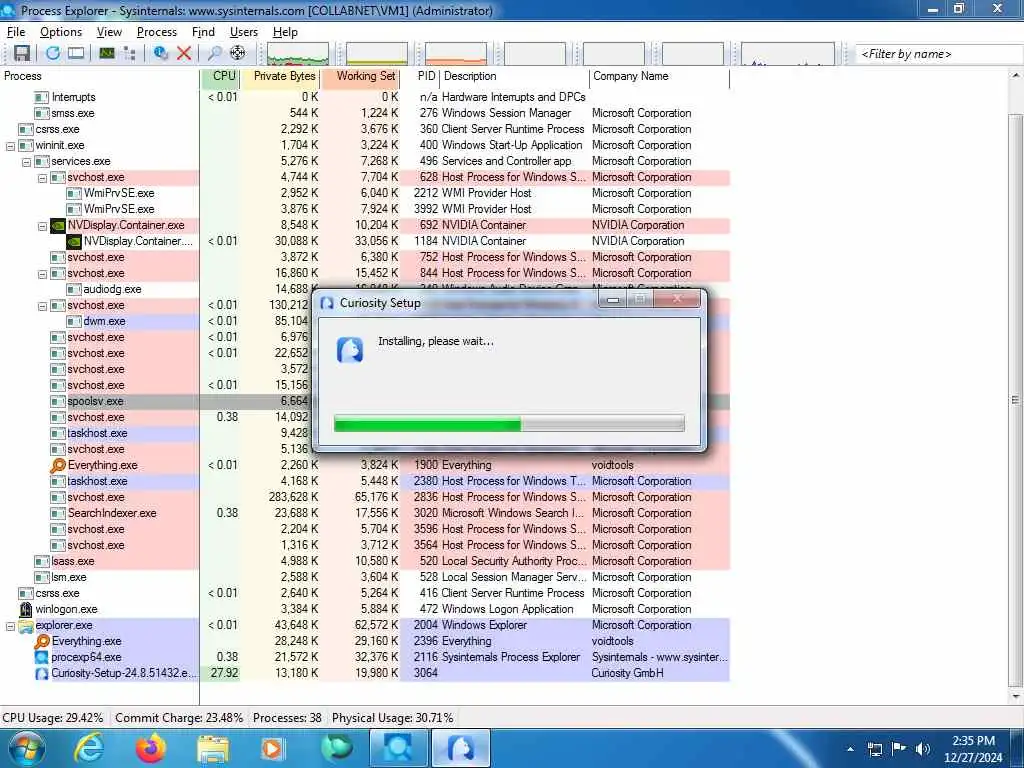Open the Help menu
The image size is (1024, 768).
pyautogui.click(x=285, y=32)
